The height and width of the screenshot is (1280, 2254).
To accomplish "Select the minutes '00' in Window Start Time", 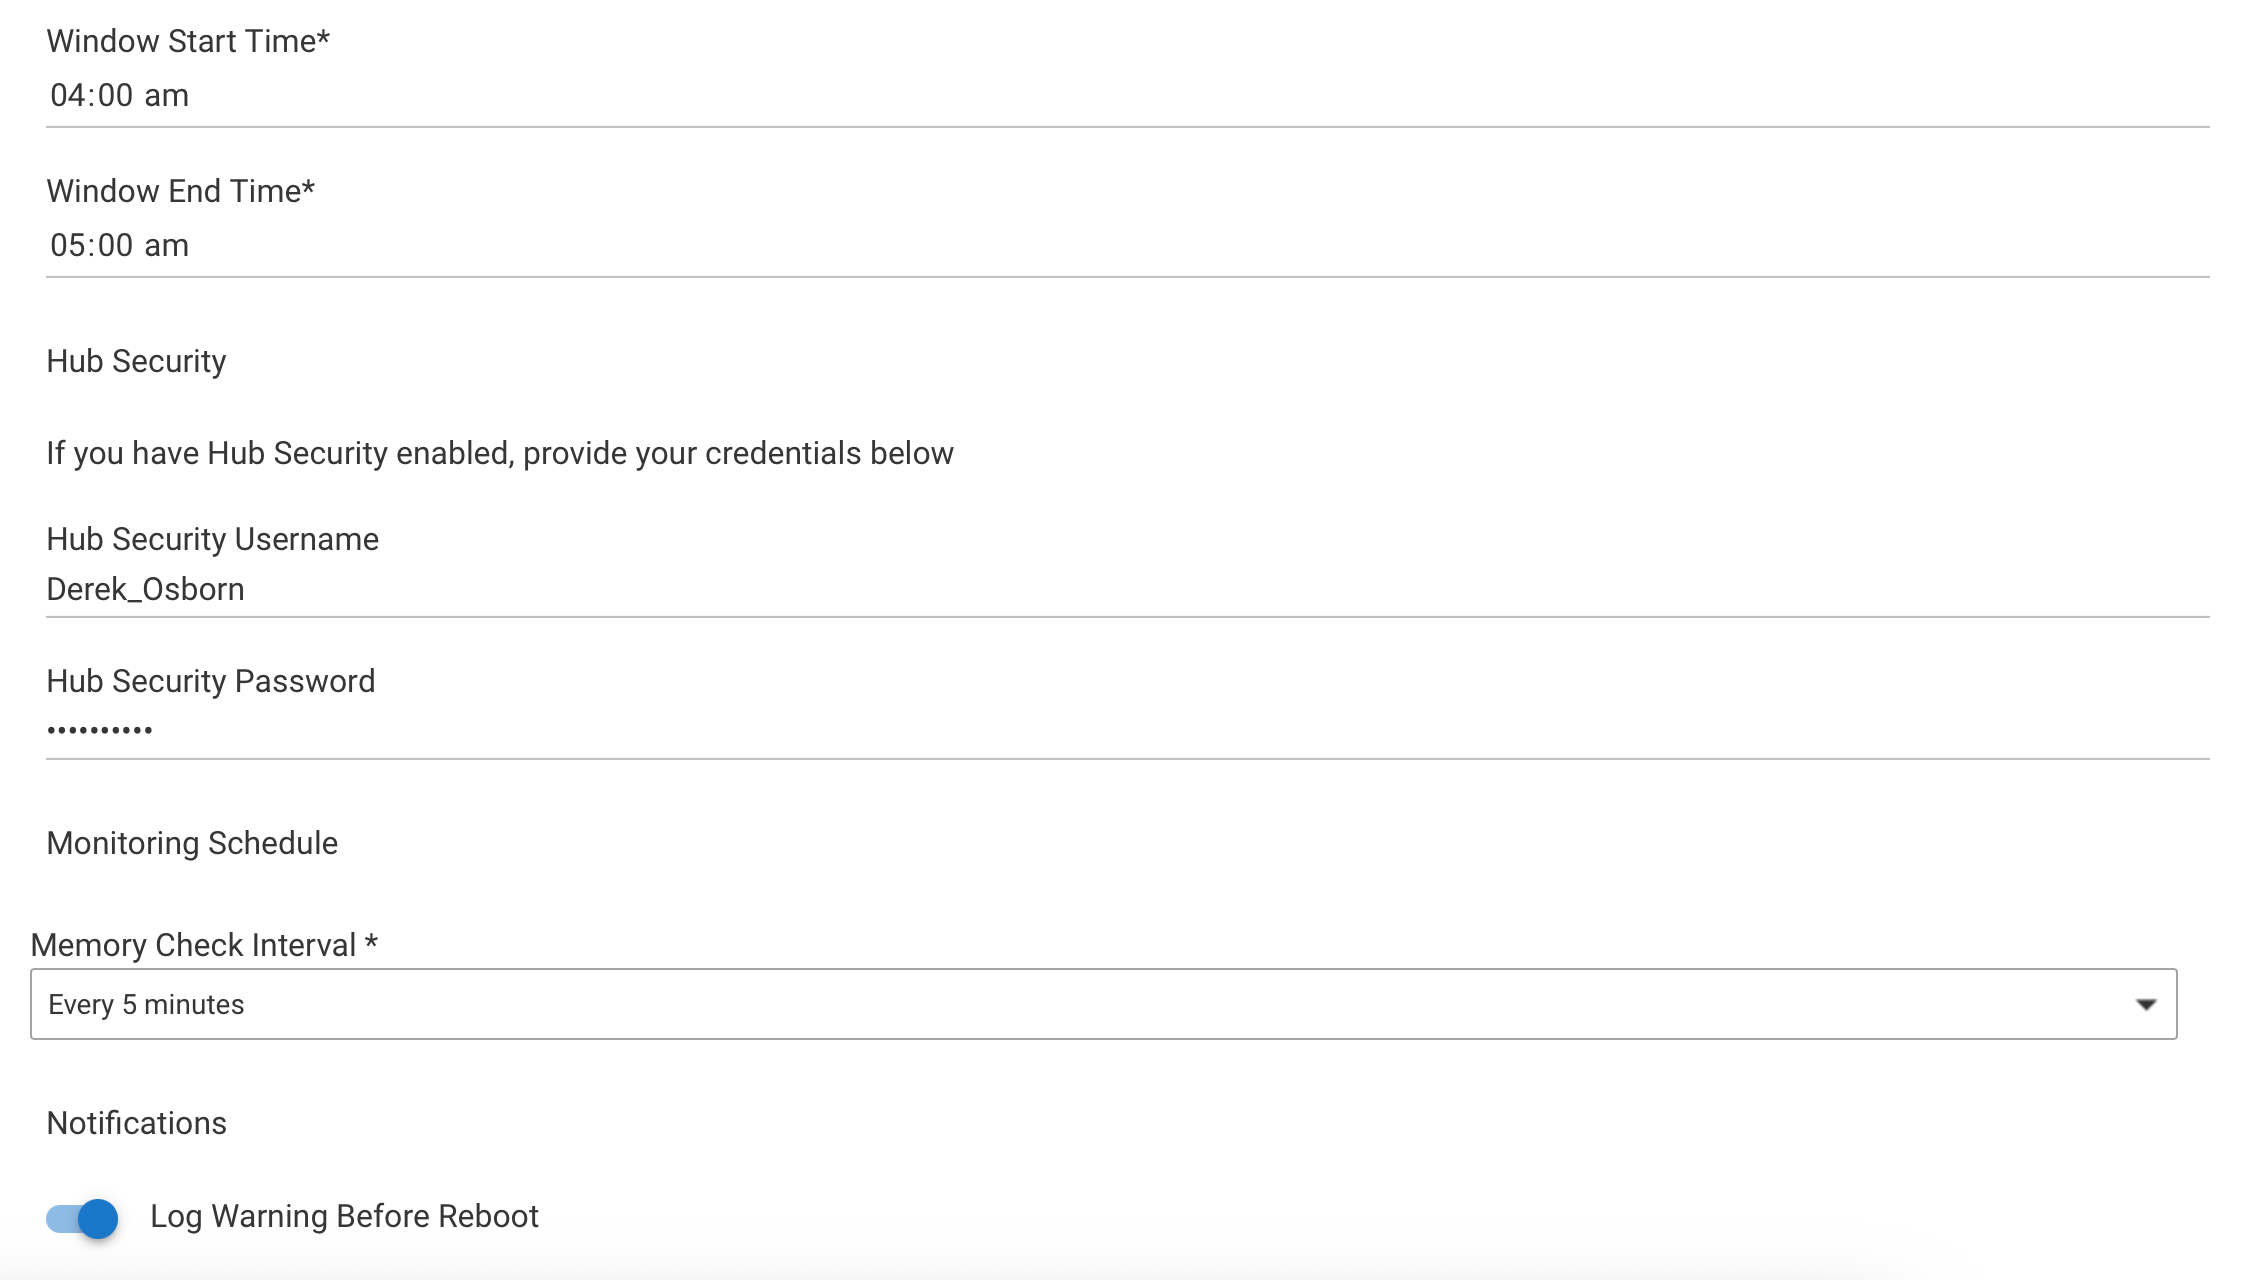I will click(115, 95).
